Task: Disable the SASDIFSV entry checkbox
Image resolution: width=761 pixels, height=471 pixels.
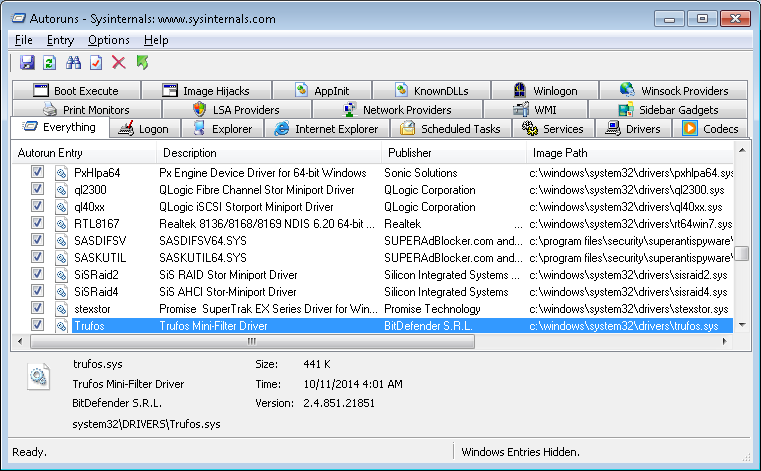Action: coord(37,240)
